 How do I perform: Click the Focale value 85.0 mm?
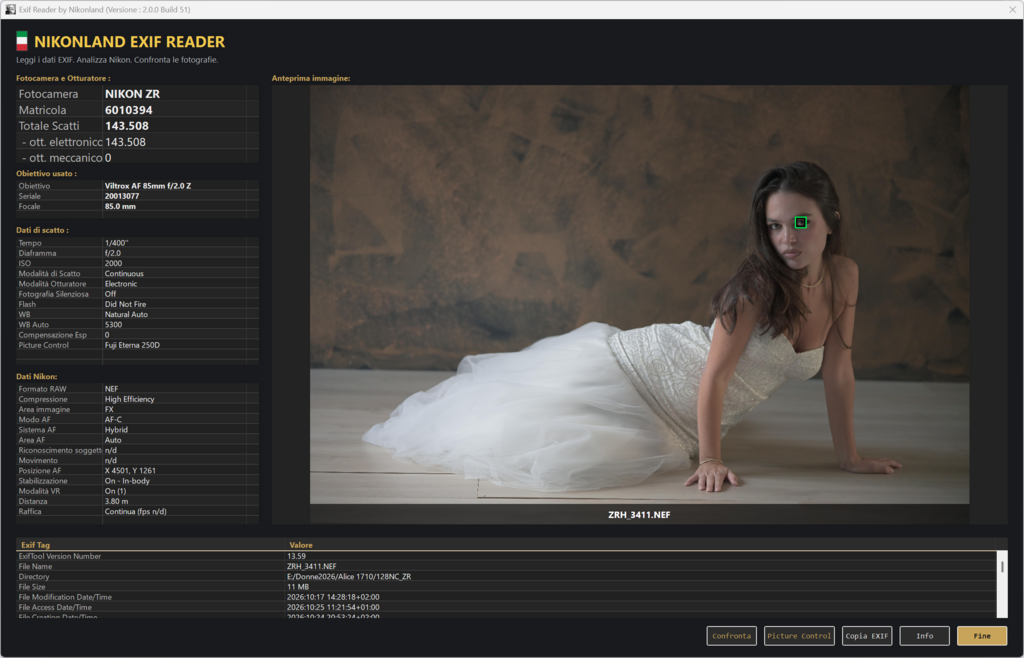click(x=120, y=206)
